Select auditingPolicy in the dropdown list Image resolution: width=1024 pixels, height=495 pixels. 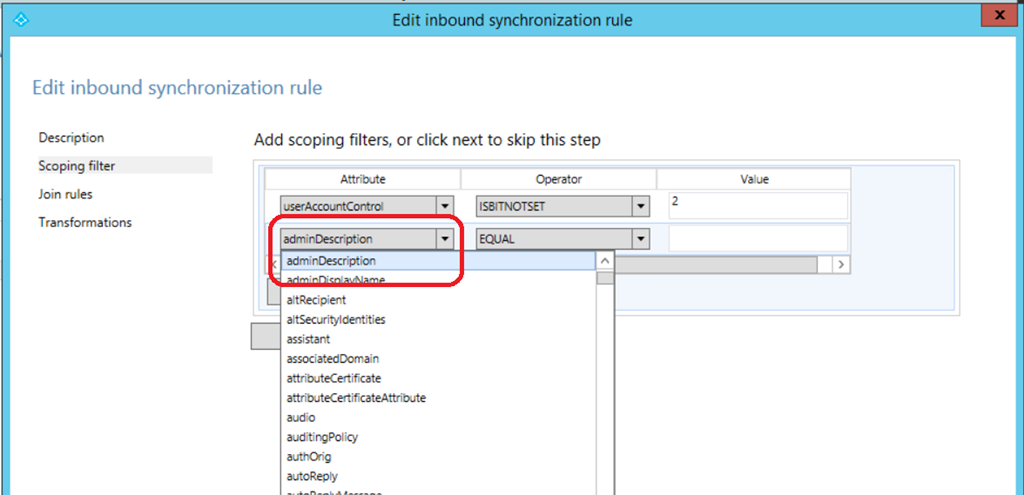click(322, 437)
